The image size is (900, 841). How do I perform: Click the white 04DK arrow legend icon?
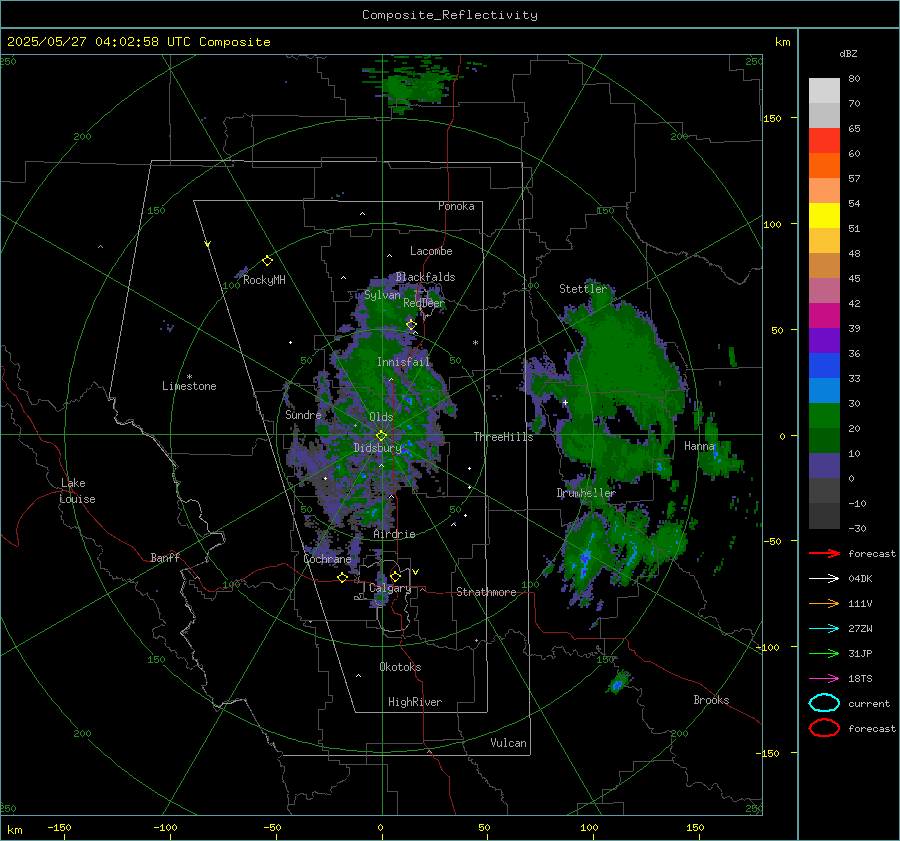(x=824, y=578)
